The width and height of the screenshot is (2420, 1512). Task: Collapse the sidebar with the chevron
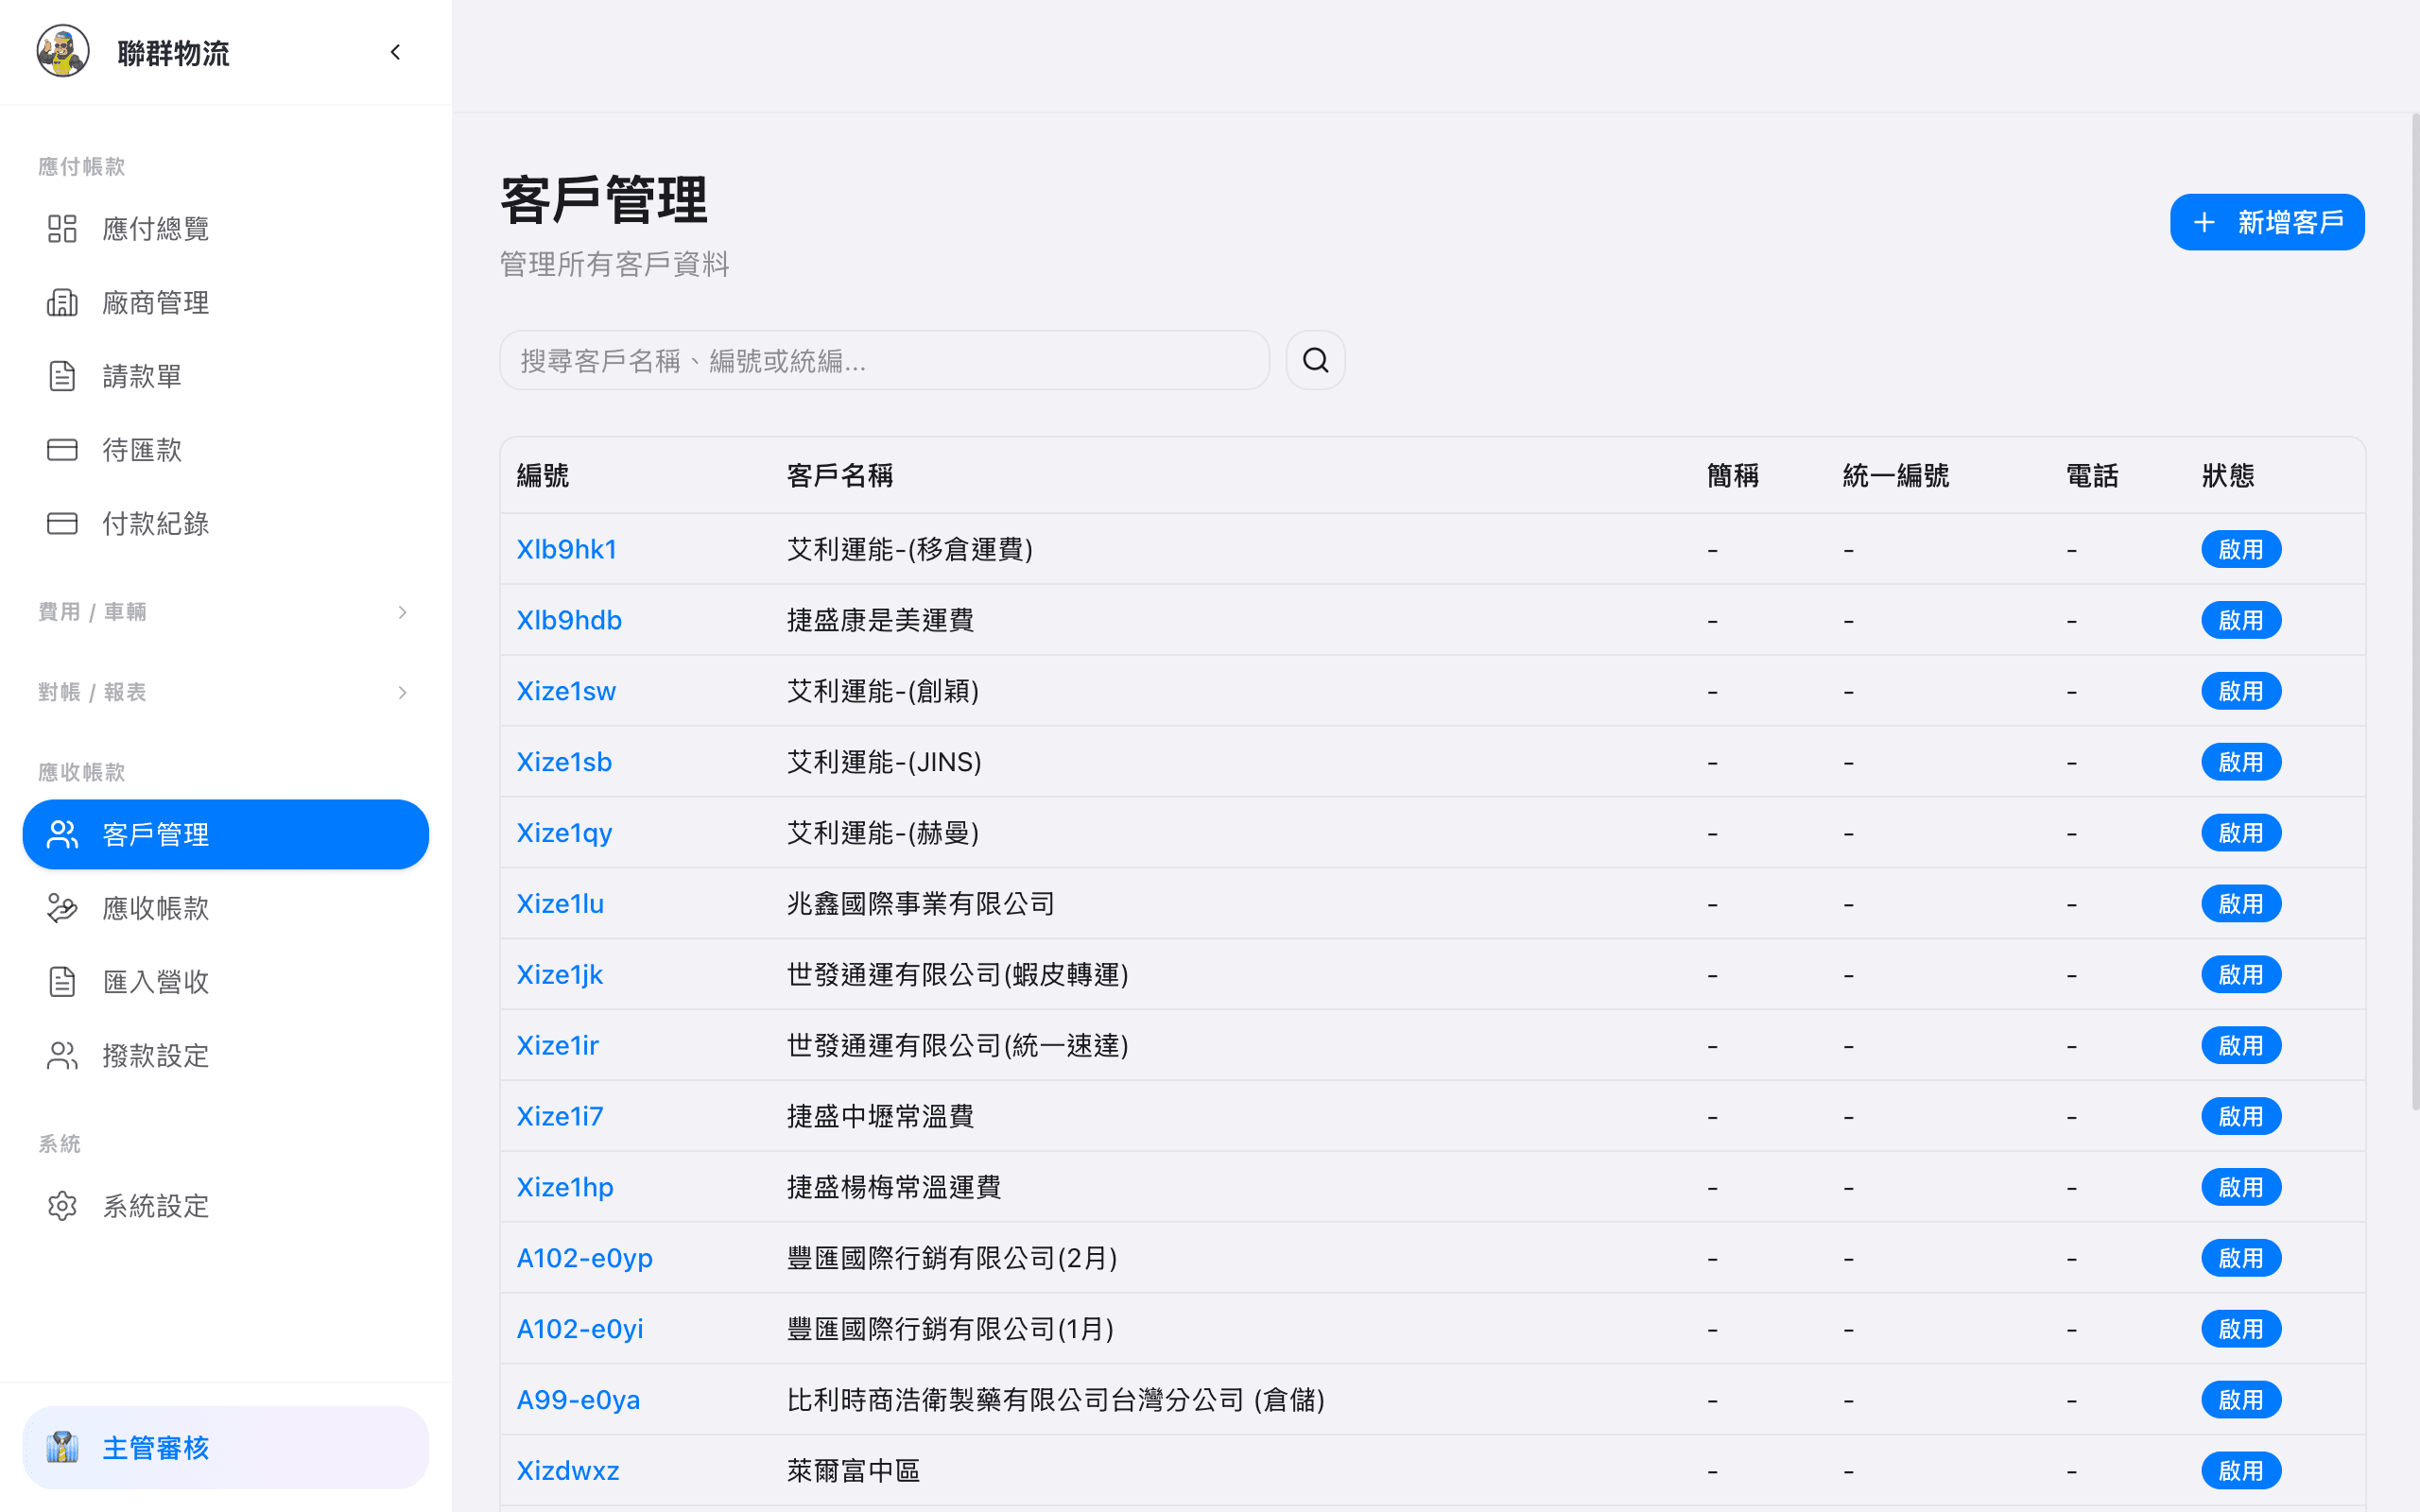point(395,52)
